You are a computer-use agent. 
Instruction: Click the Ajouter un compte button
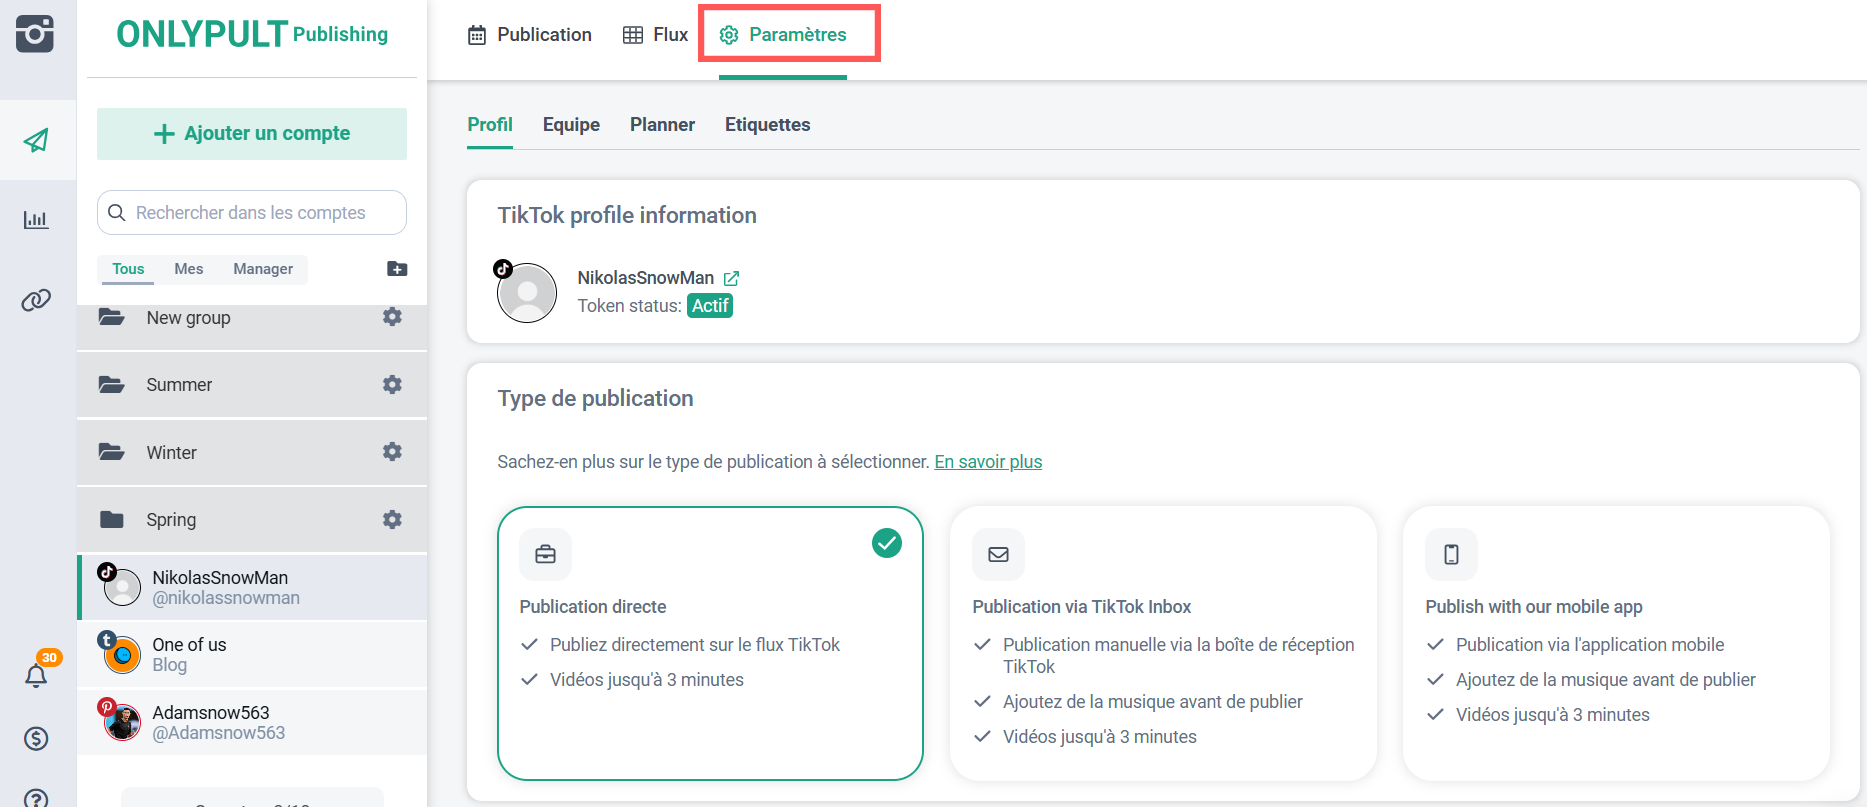pyautogui.click(x=252, y=134)
